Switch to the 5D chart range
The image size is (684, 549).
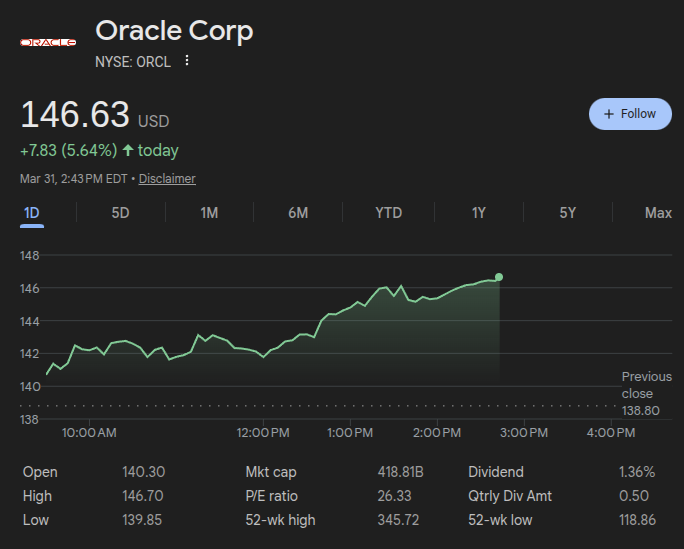pos(120,213)
